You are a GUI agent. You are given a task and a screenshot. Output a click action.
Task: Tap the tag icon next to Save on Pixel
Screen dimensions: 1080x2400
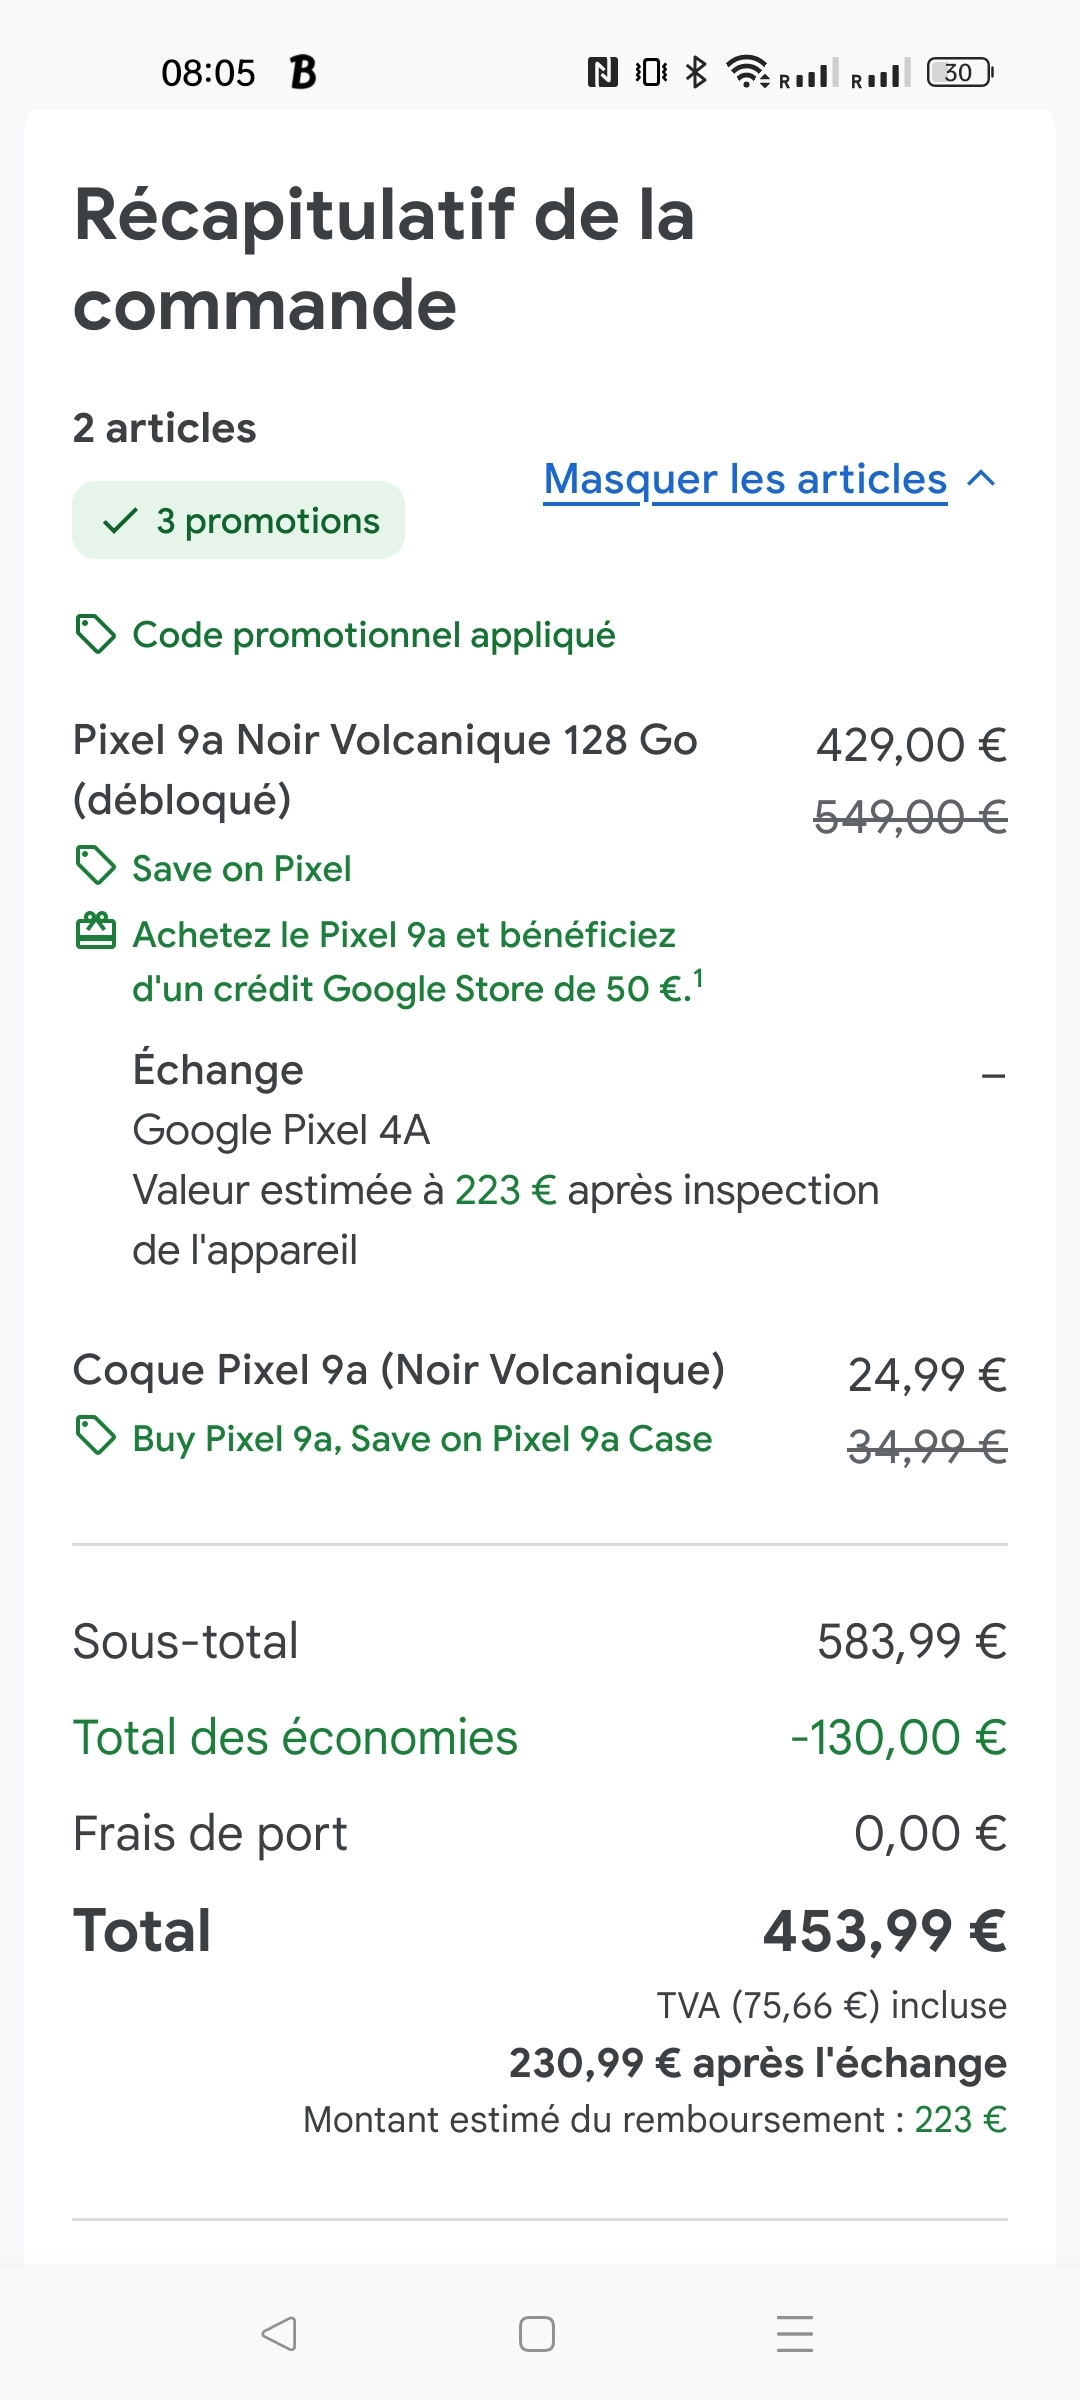(x=96, y=867)
